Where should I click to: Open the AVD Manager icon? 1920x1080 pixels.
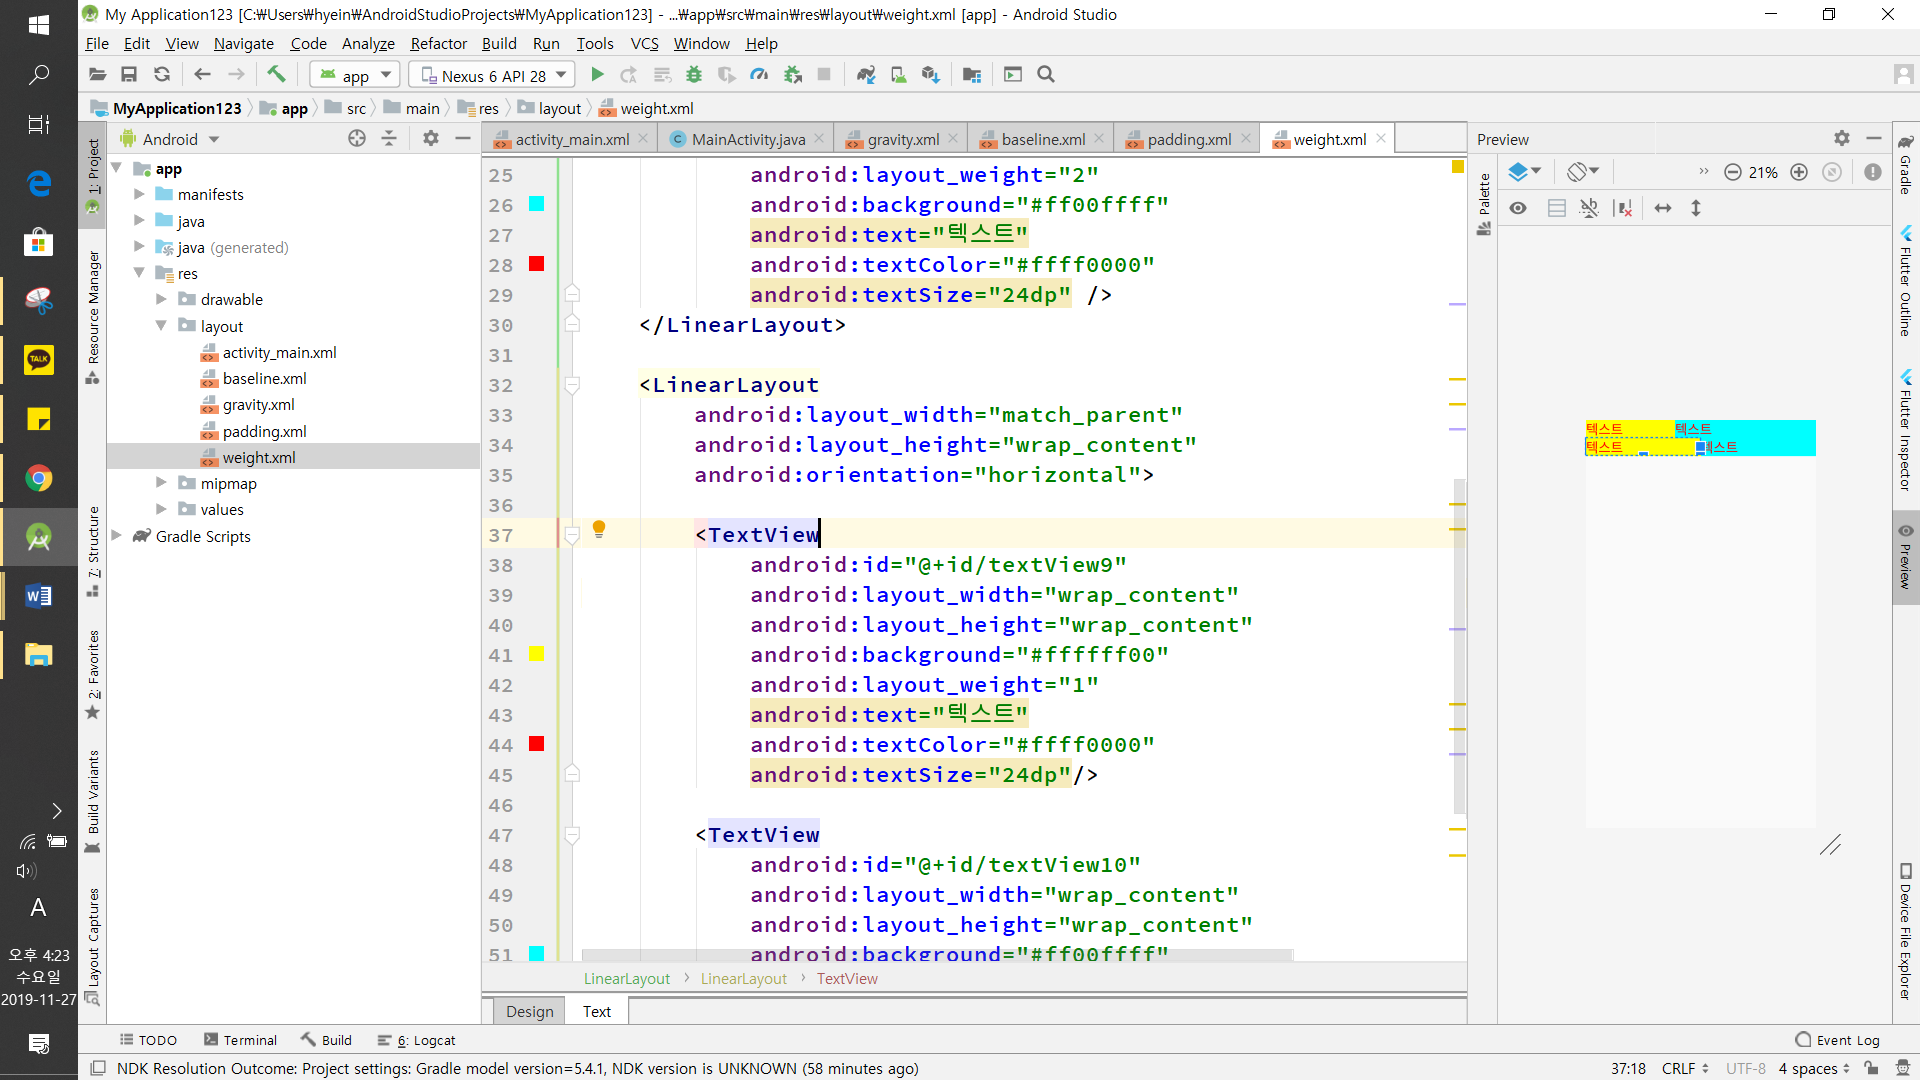tap(898, 75)
